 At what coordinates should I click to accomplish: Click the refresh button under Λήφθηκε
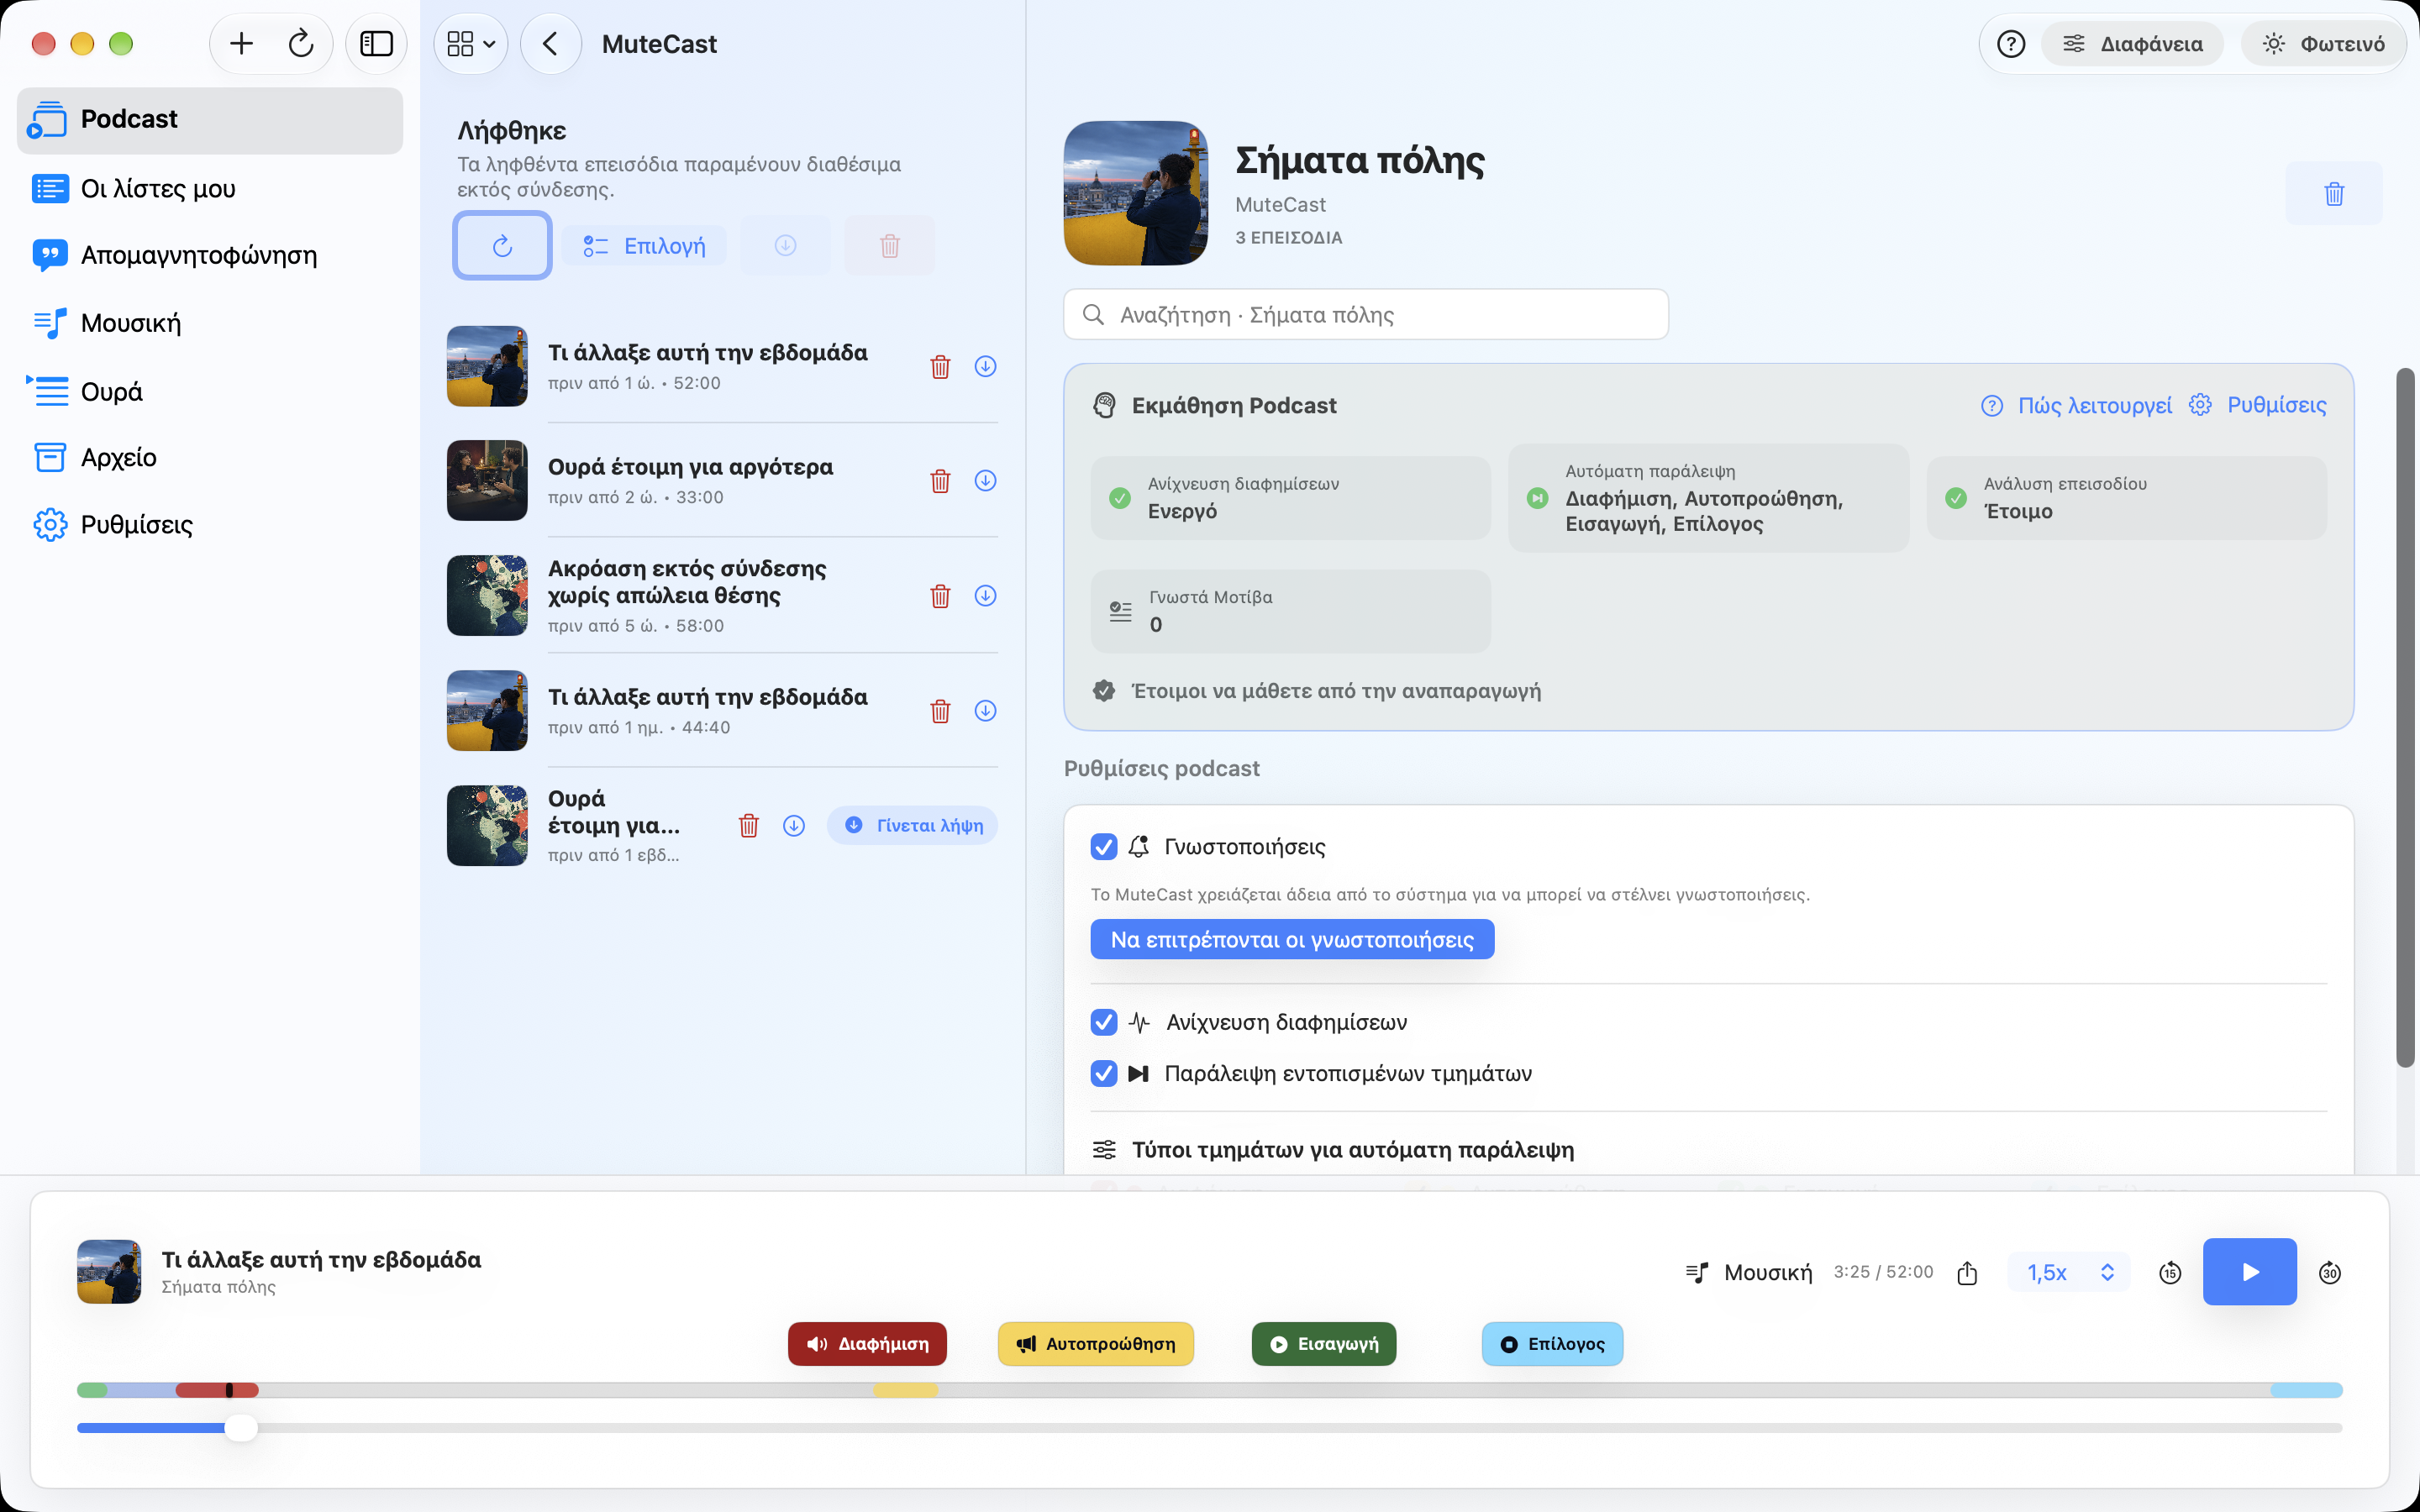pyautogui.click(x=502, y=245)
